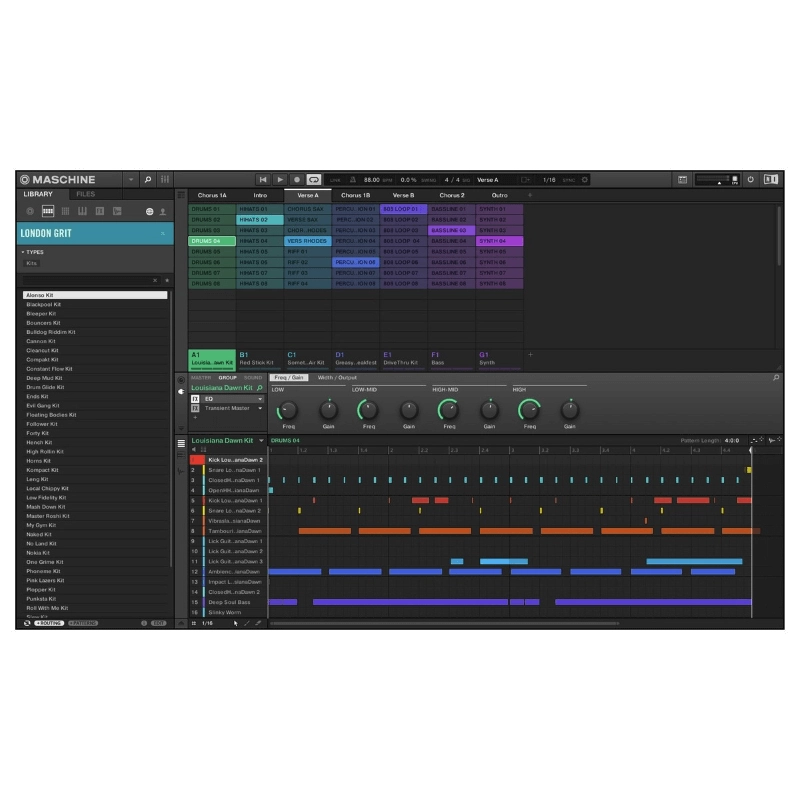Switch to the FILES tab
The height and width of the screenshot is (800, 800).
(86, 194)
